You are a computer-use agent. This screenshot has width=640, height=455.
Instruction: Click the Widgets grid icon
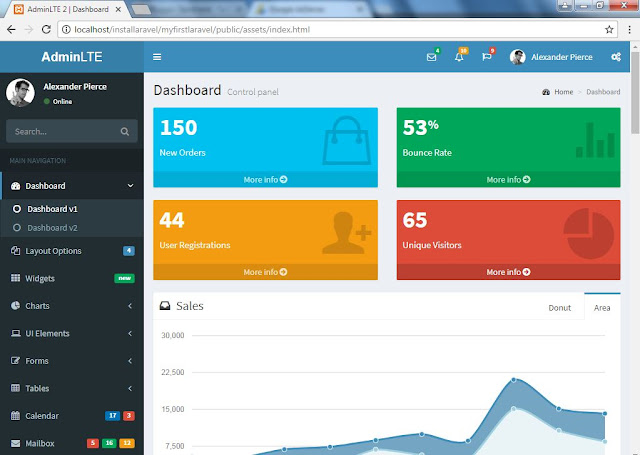click(16, 278)
